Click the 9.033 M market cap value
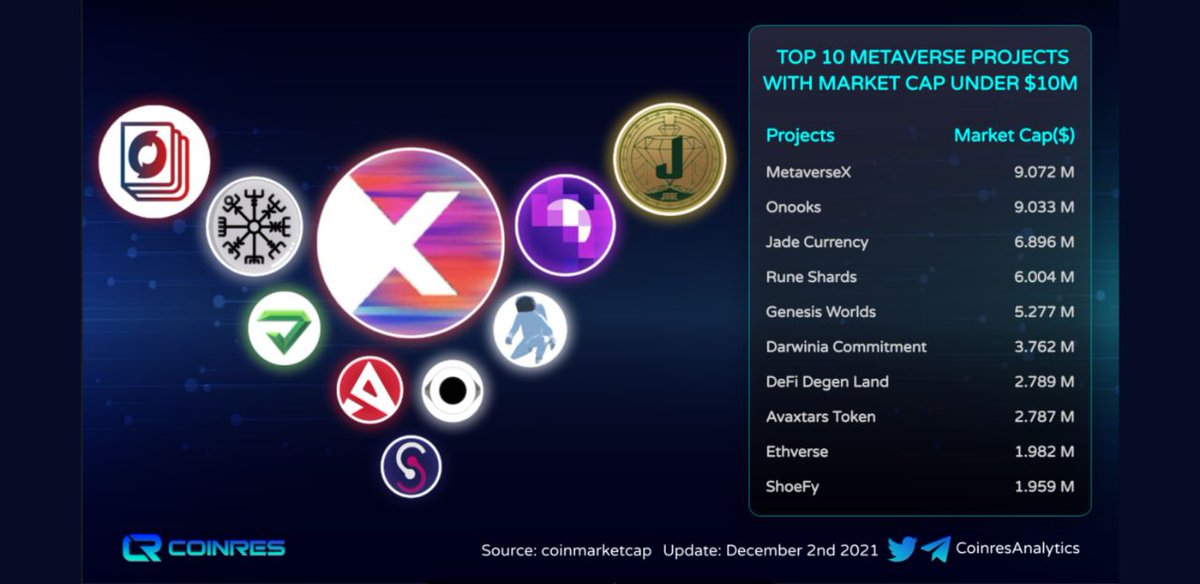This screenshot has width=1200, height=584. [1042, 207]
